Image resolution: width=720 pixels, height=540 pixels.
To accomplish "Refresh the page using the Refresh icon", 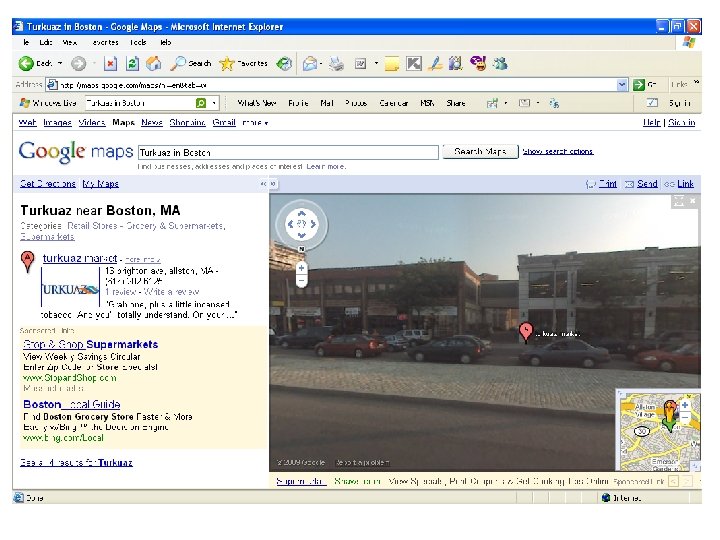I will click(132, 63).
